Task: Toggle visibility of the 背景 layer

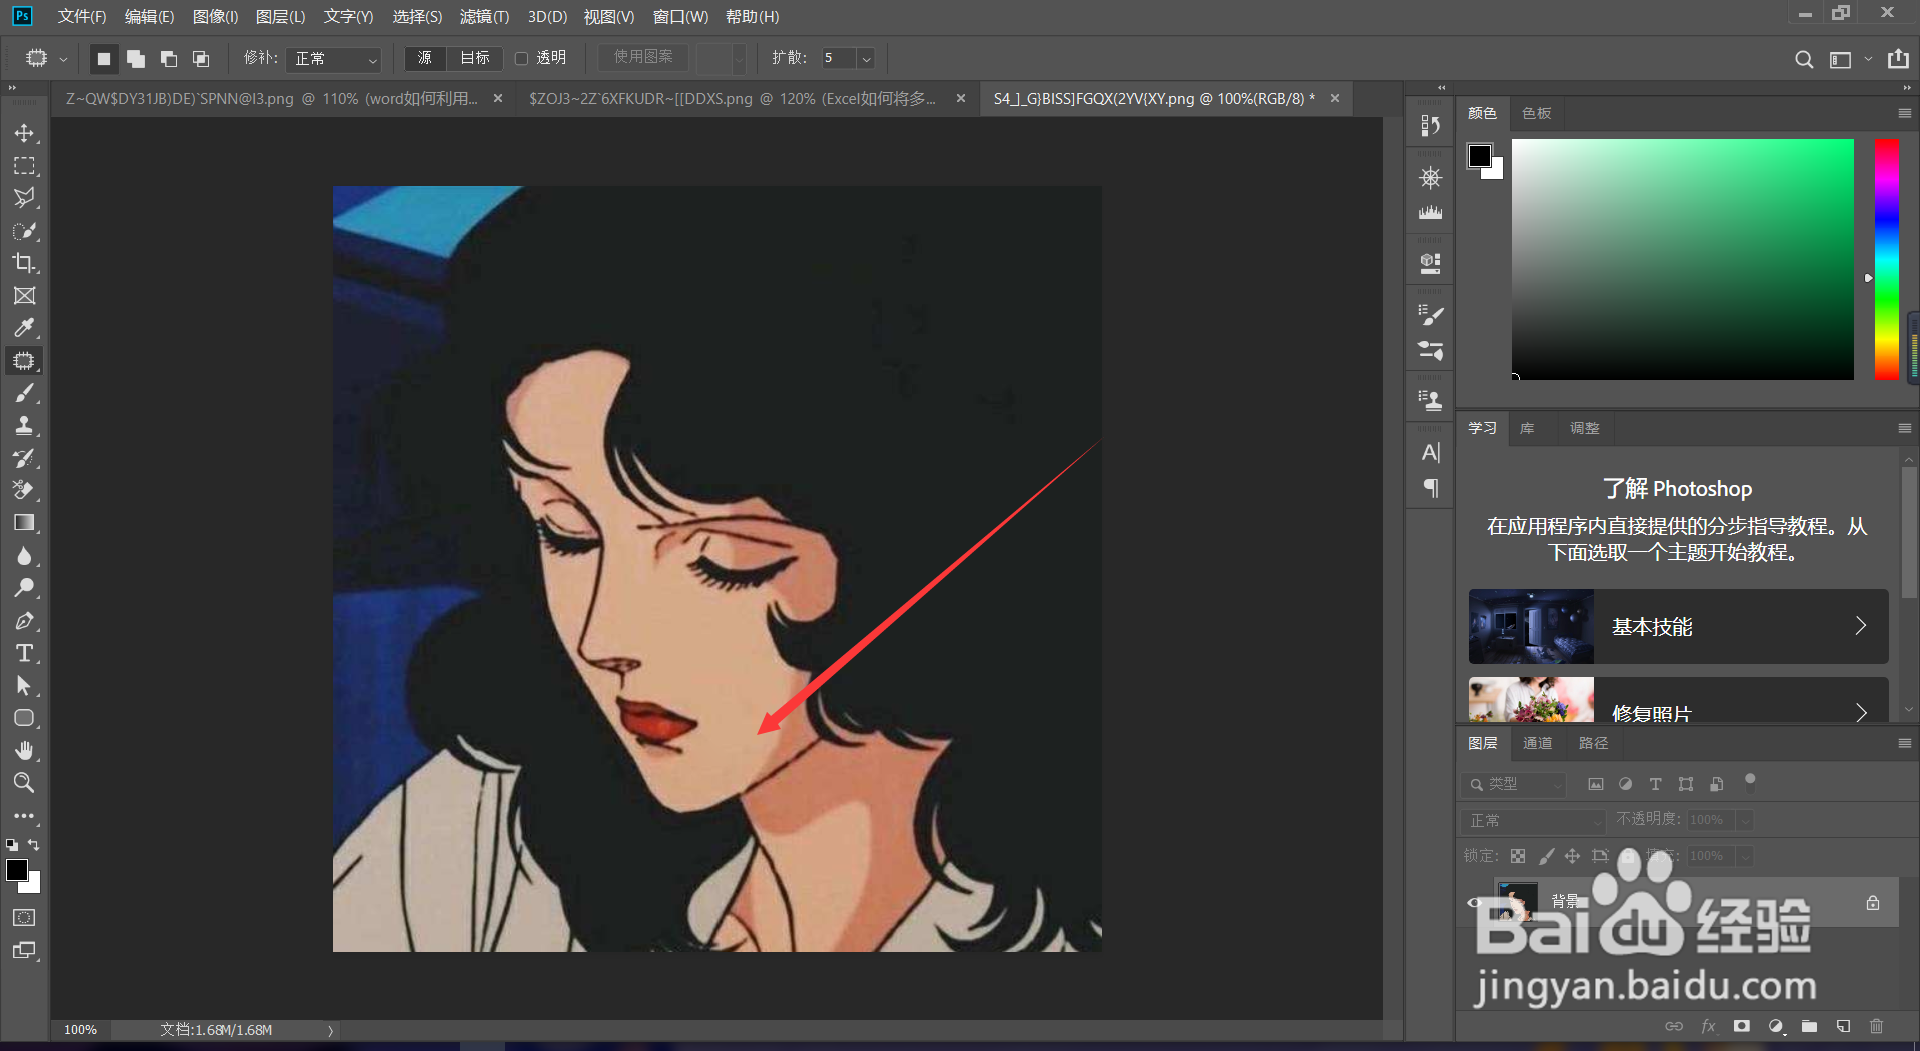Action: pyautogui.click(x=1475, y=902)
